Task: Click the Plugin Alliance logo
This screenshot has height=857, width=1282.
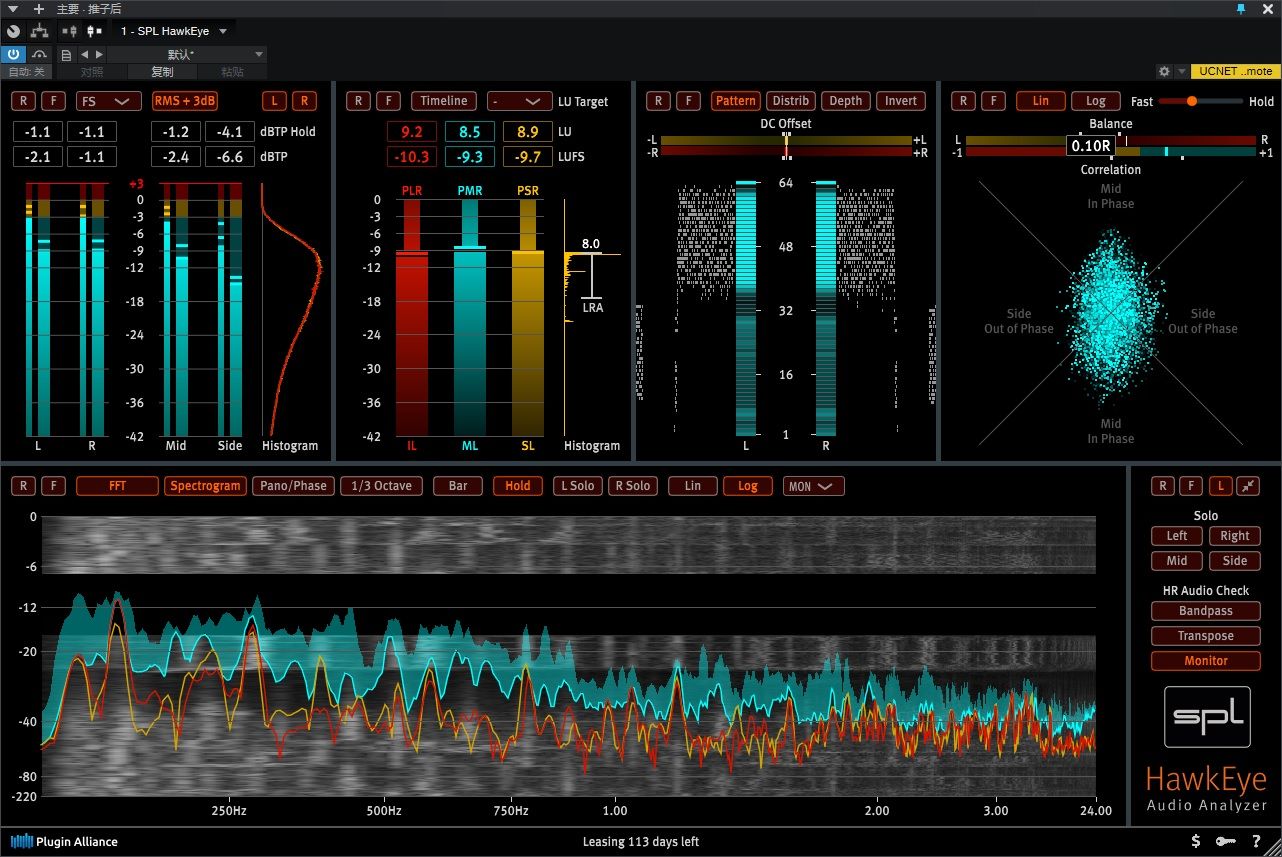Action: coord(64,842)
